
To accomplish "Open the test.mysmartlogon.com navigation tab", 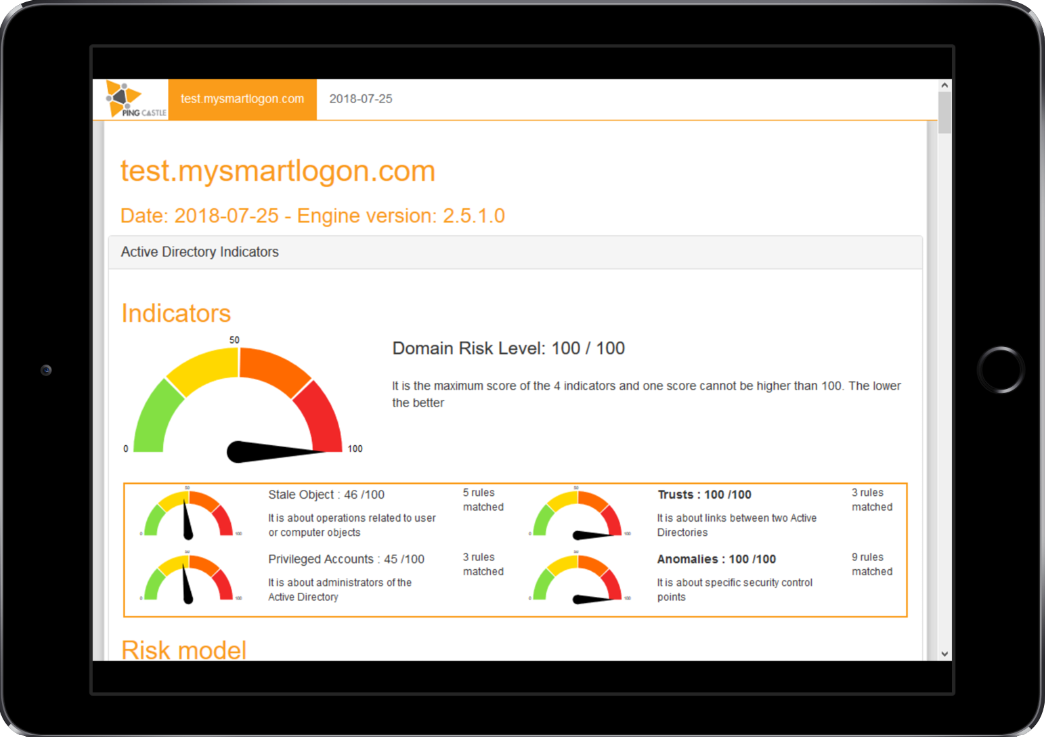I will pyautogui.click(x=243, y=99).
